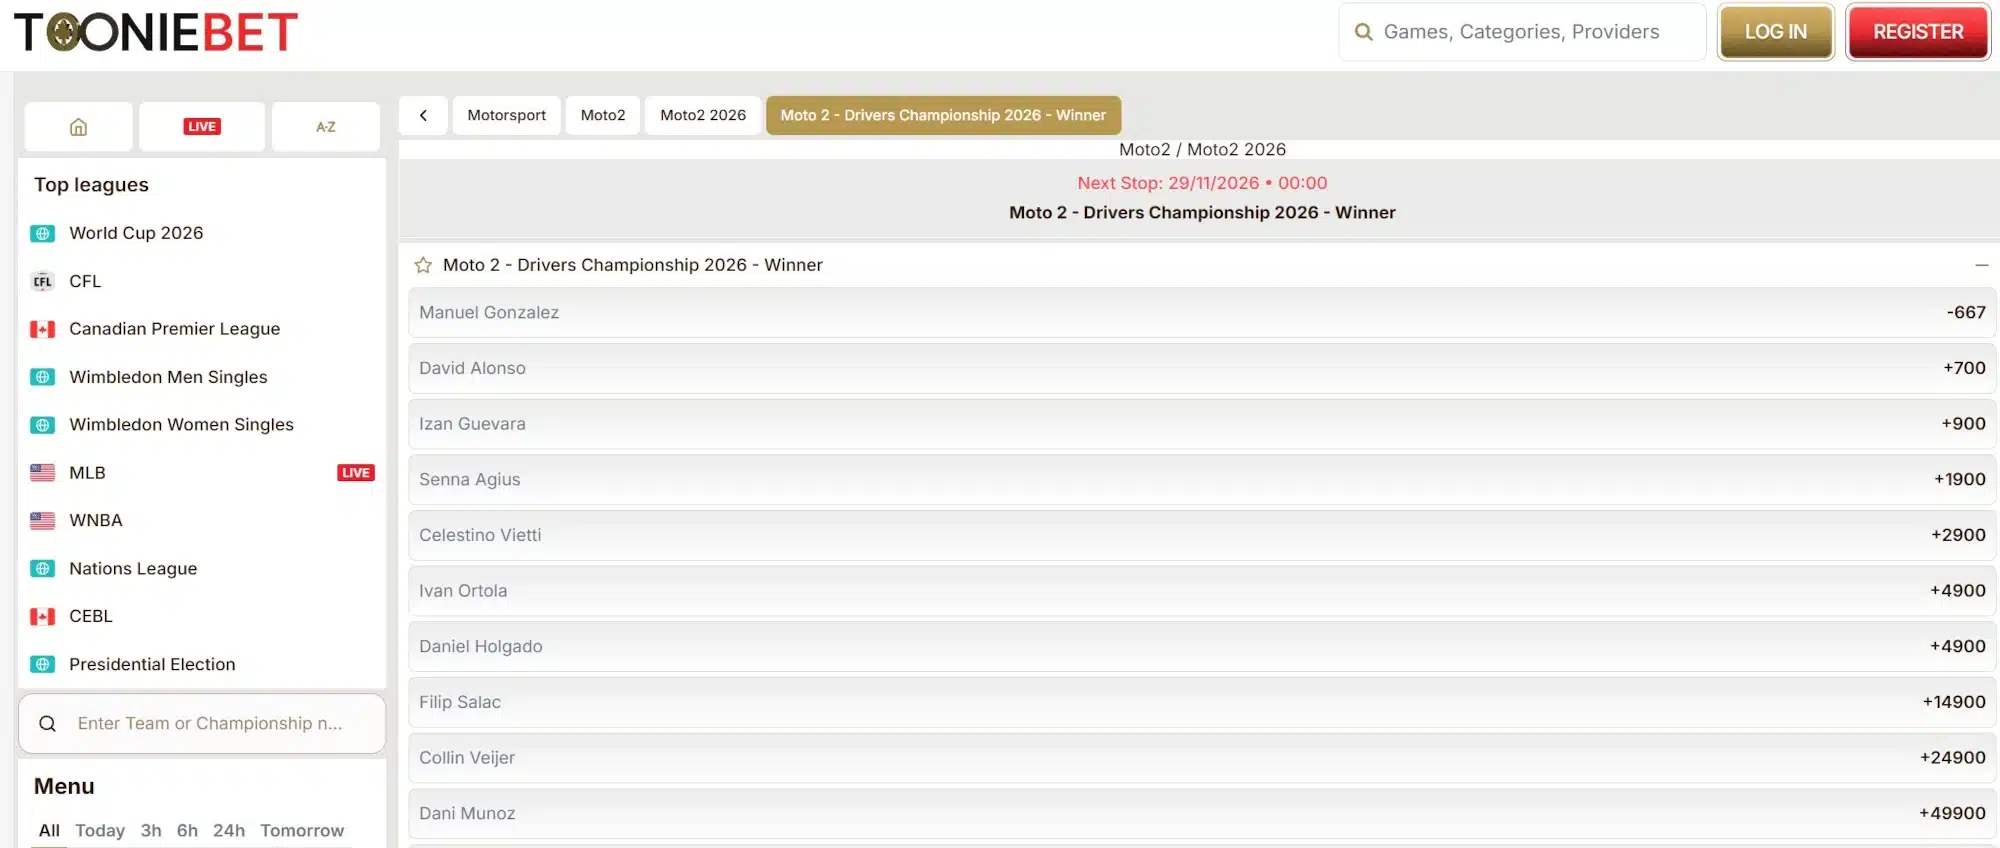Bet on Dani Munoz at +49900
Screen dimensions: 2000x848
pyautogui.click(x=1202, y=814)
